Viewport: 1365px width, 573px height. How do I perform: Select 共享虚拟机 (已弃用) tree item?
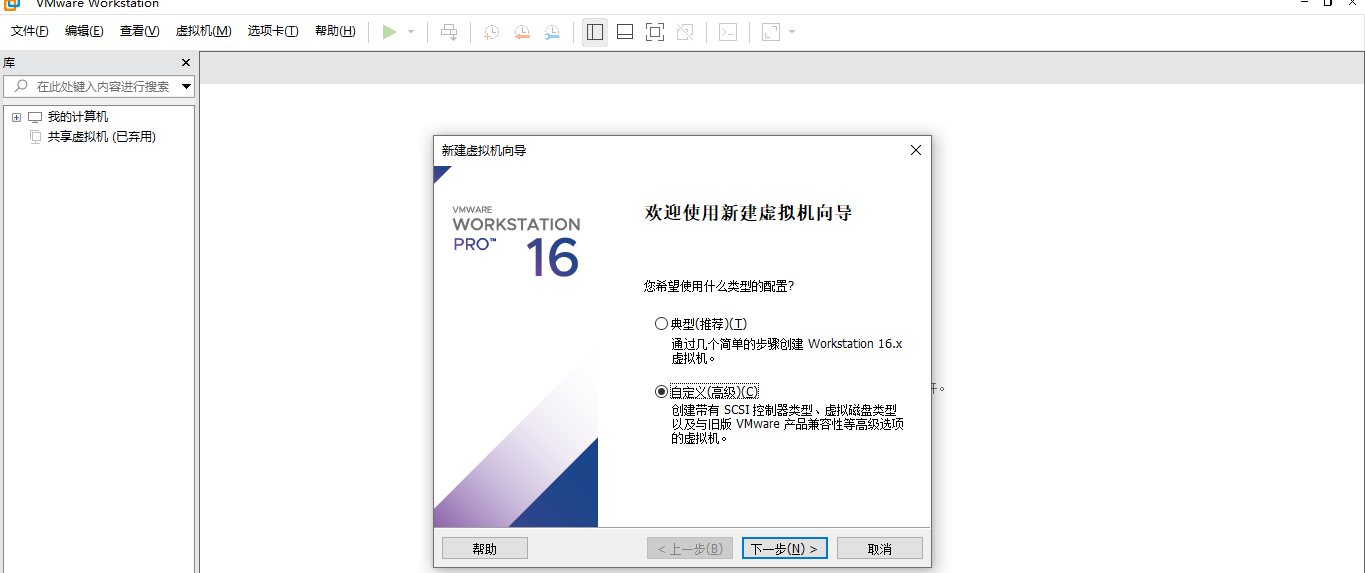102,137
